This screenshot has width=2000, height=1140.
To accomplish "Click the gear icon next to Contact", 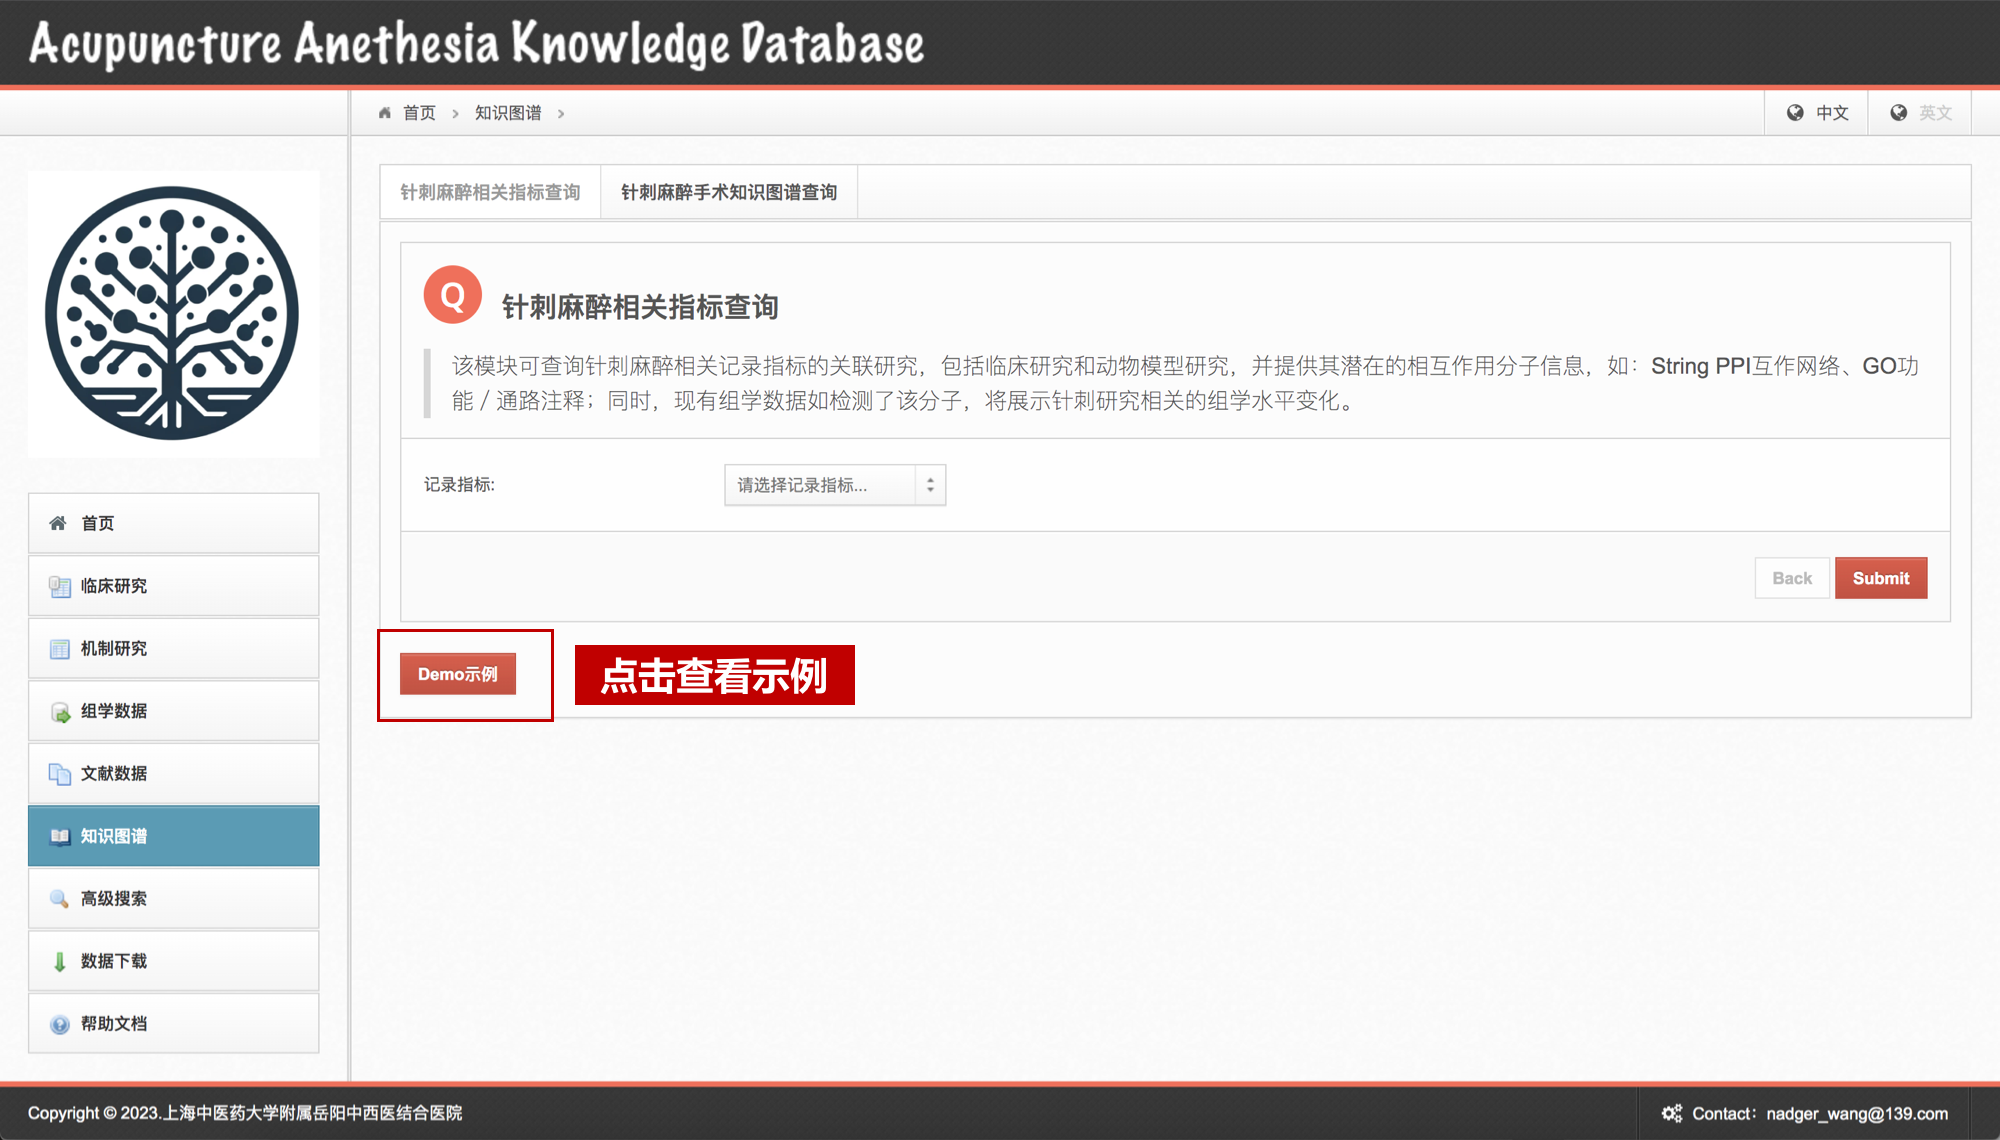I will pyautogui.click(x=1671, y=1113).
